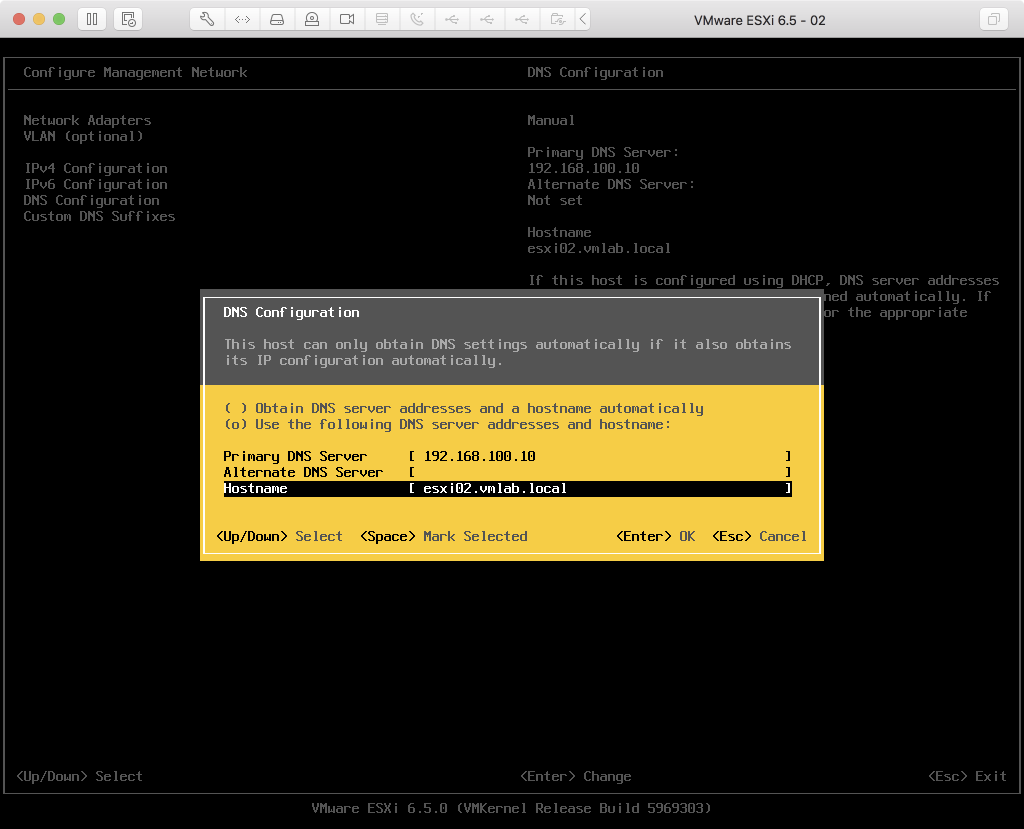
Task: Click the hard disk device icon
Action: (x=277, y=19)
